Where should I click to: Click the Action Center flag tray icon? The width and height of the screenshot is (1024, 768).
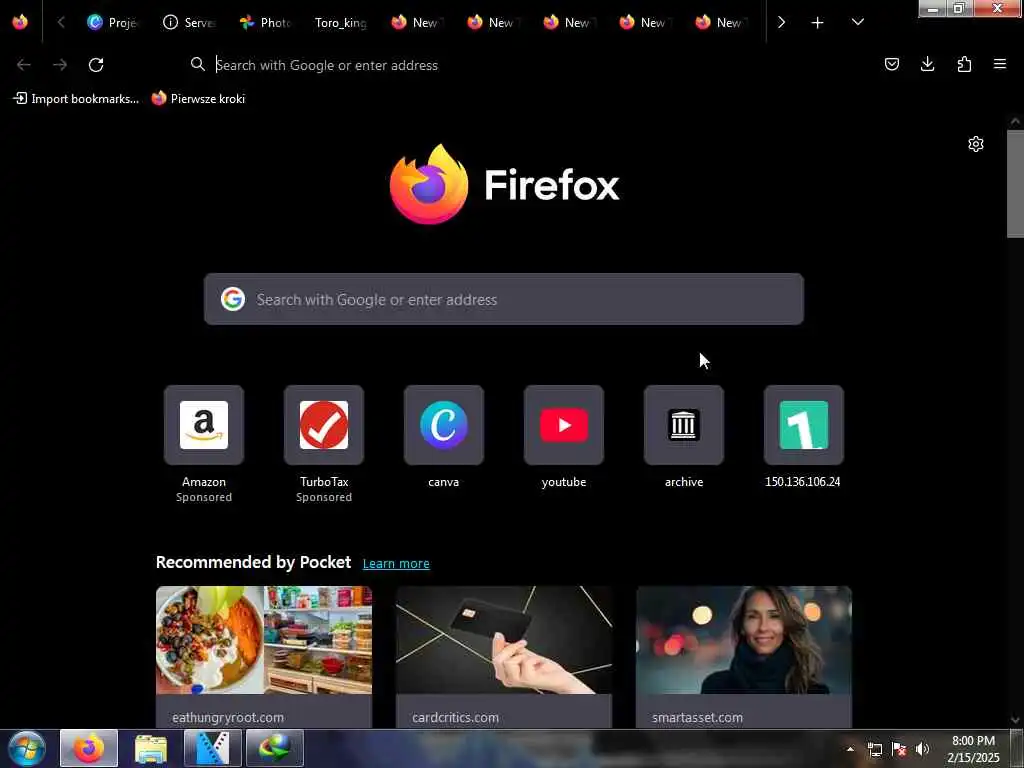(899, 749)
